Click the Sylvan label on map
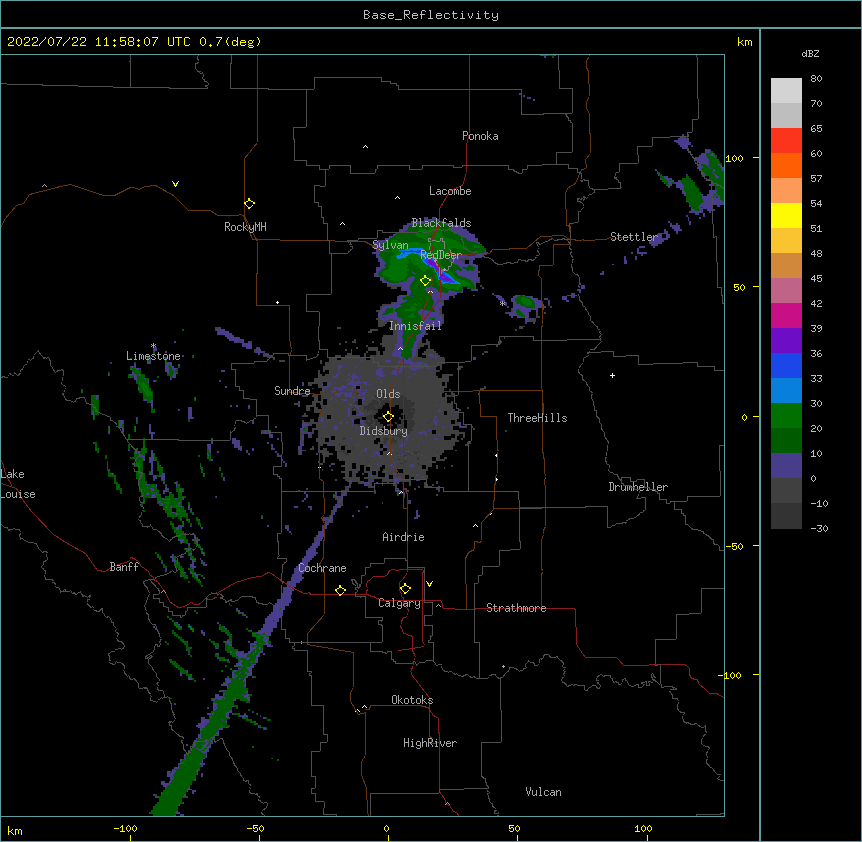The height and width of the screenshot is (842, 862). click(x=390, y=245)
